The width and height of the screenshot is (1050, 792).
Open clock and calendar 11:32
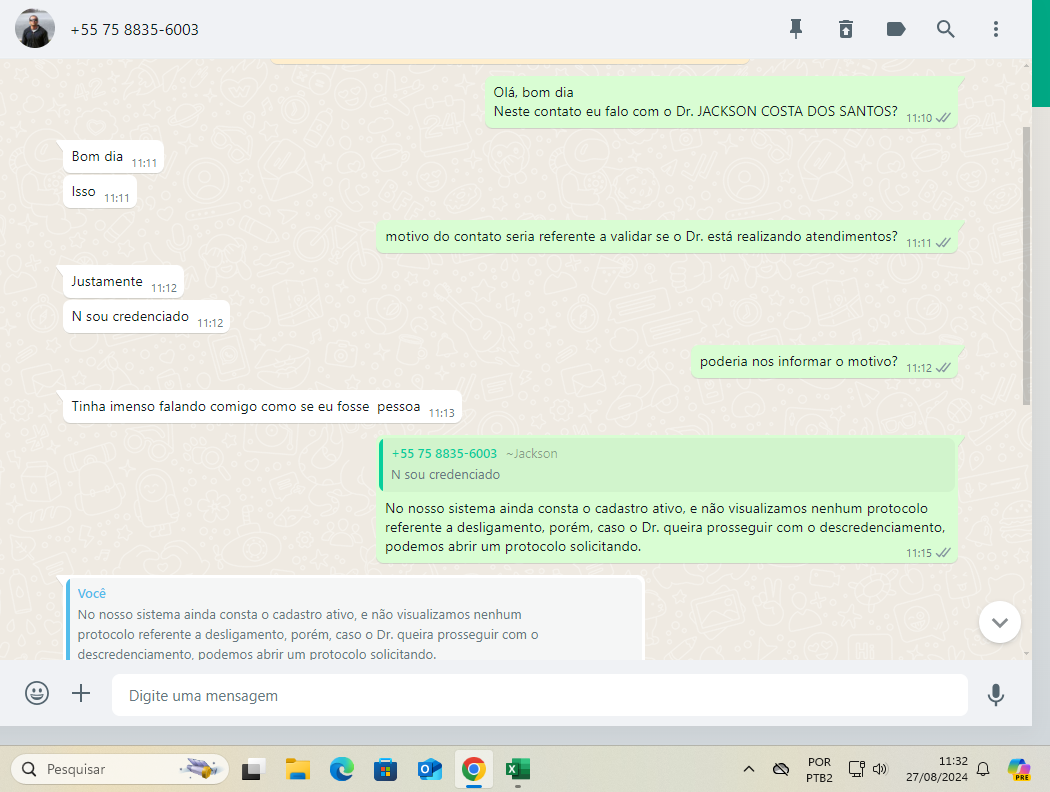coord(937,769)
